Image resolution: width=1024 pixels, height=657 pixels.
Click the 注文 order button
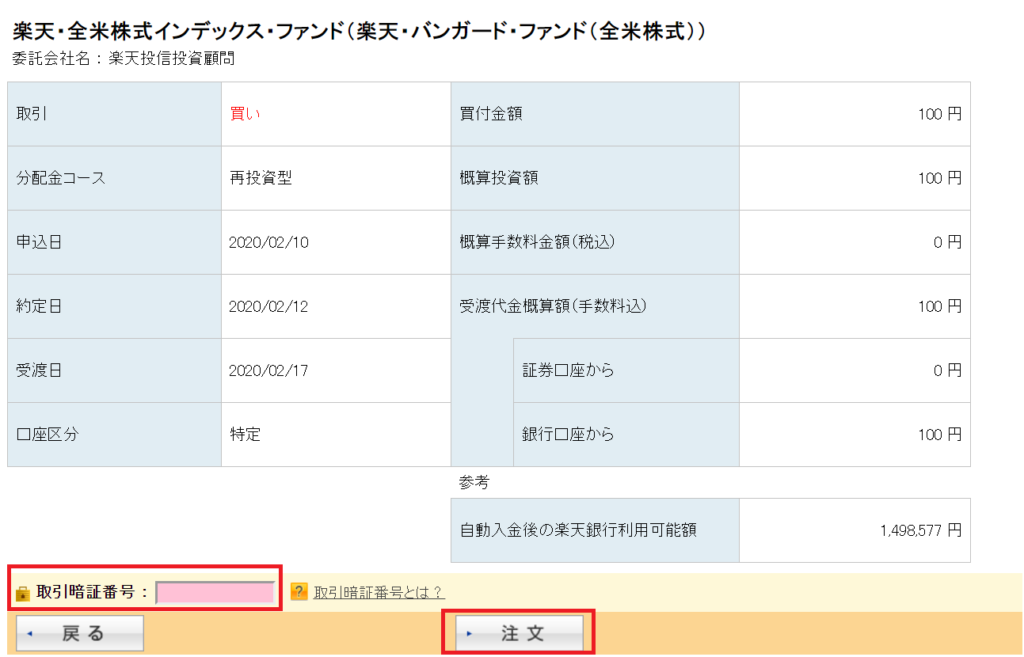[x=519, y=633]
